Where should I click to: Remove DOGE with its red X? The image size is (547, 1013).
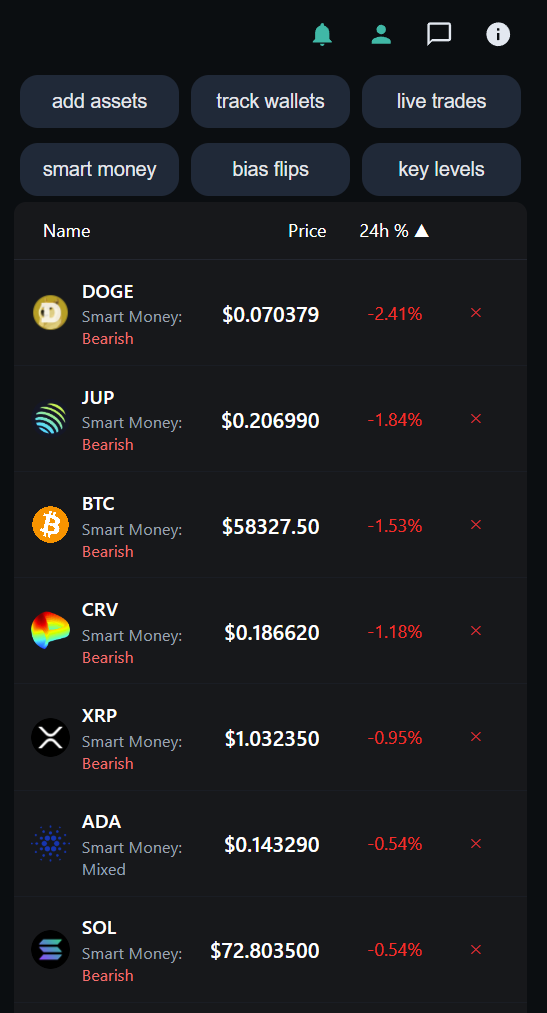pos(476,313)
